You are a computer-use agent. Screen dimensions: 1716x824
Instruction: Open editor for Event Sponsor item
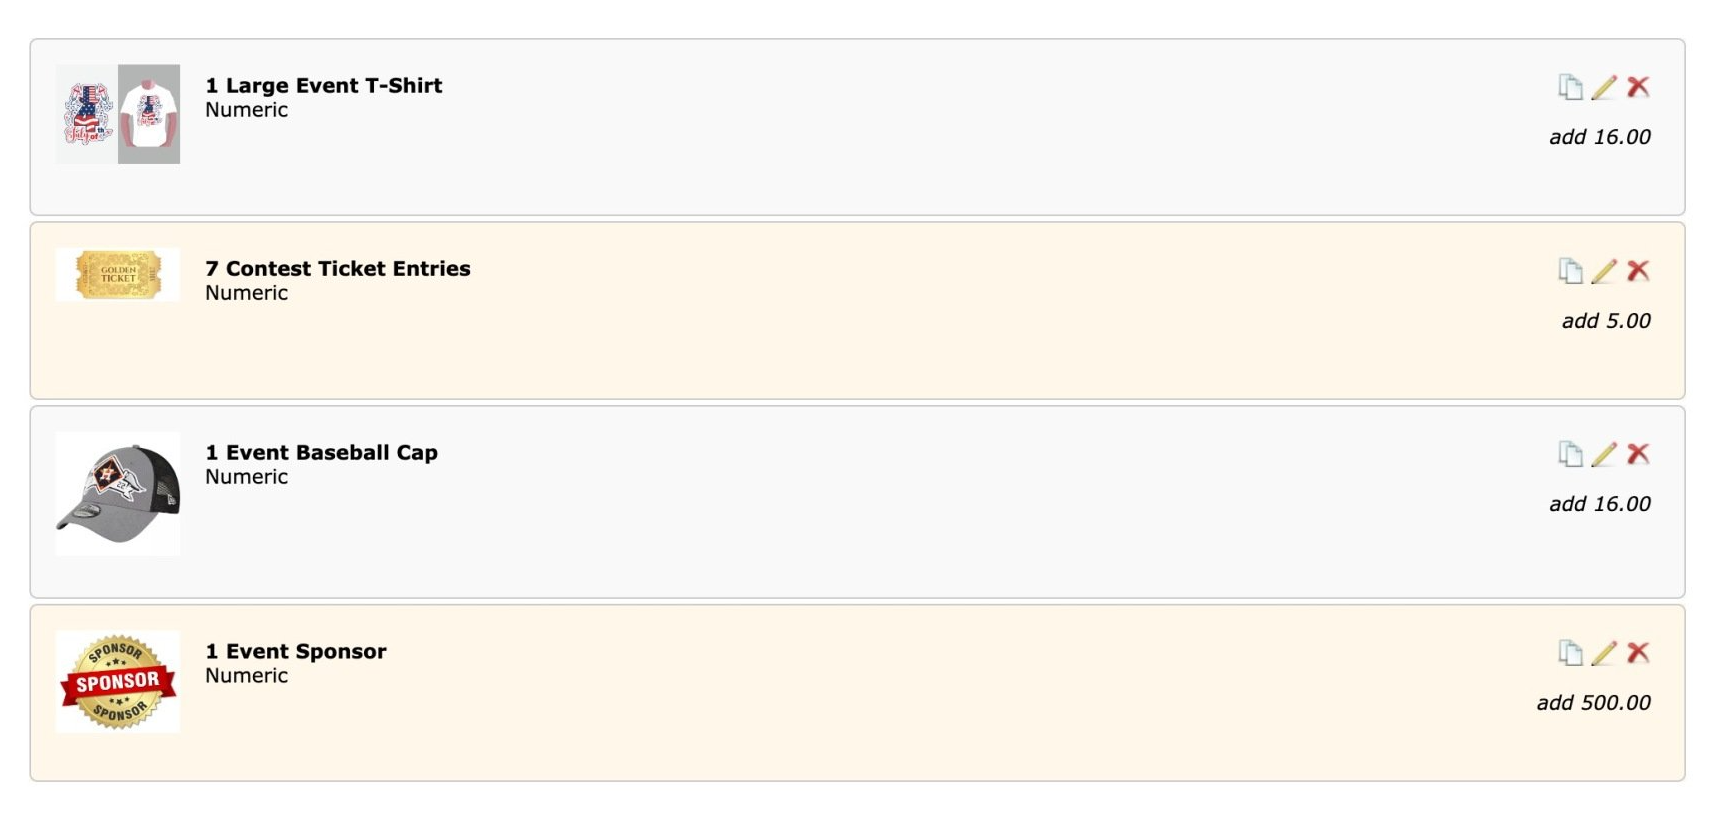(x=1604, y=653)
